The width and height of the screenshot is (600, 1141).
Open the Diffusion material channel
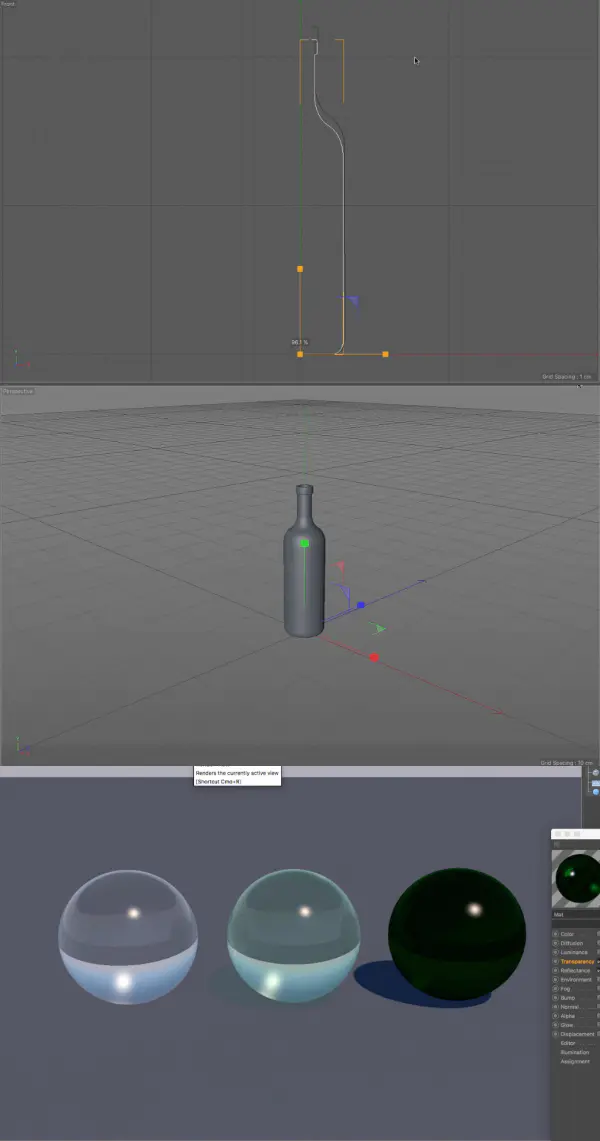[572, 943]
